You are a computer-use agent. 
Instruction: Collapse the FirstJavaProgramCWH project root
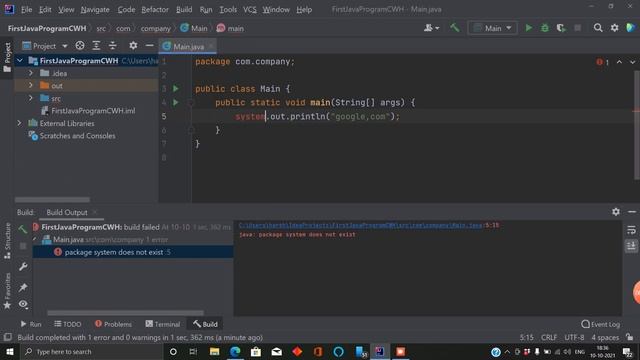pyautogui.click(x=20, y=61)
